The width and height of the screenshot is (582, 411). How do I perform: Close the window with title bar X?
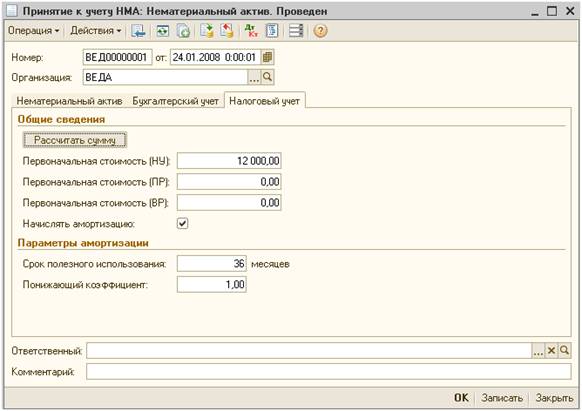pos(570,11)
